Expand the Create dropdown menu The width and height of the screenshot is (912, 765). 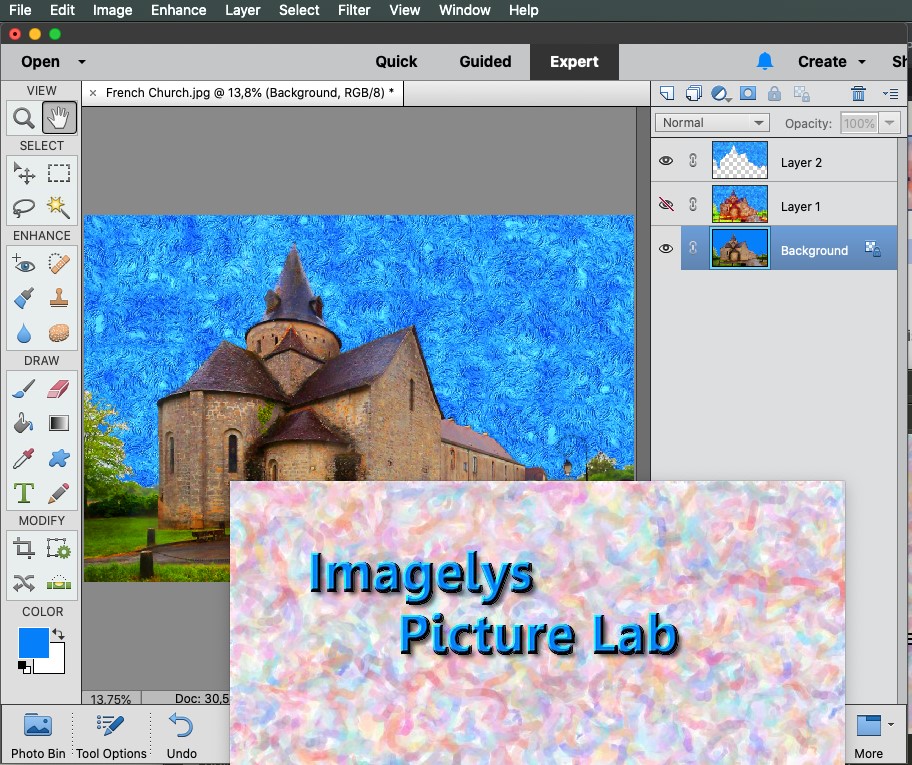pyautogui.click(x=862, y=62)
